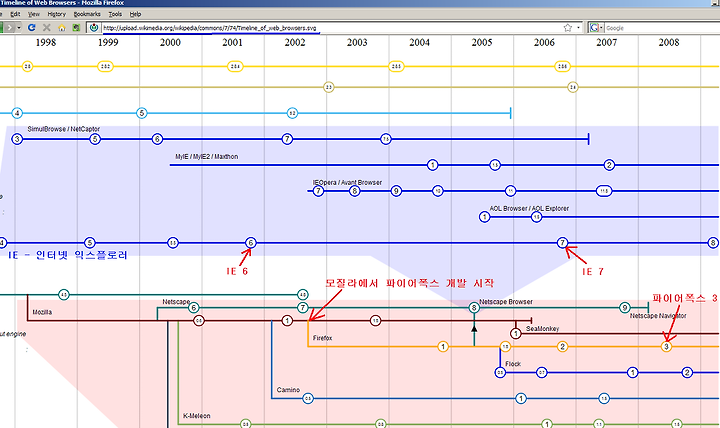720x428 pixels.
Task: Click the Google search engine icon
Action: coord(594,28)
